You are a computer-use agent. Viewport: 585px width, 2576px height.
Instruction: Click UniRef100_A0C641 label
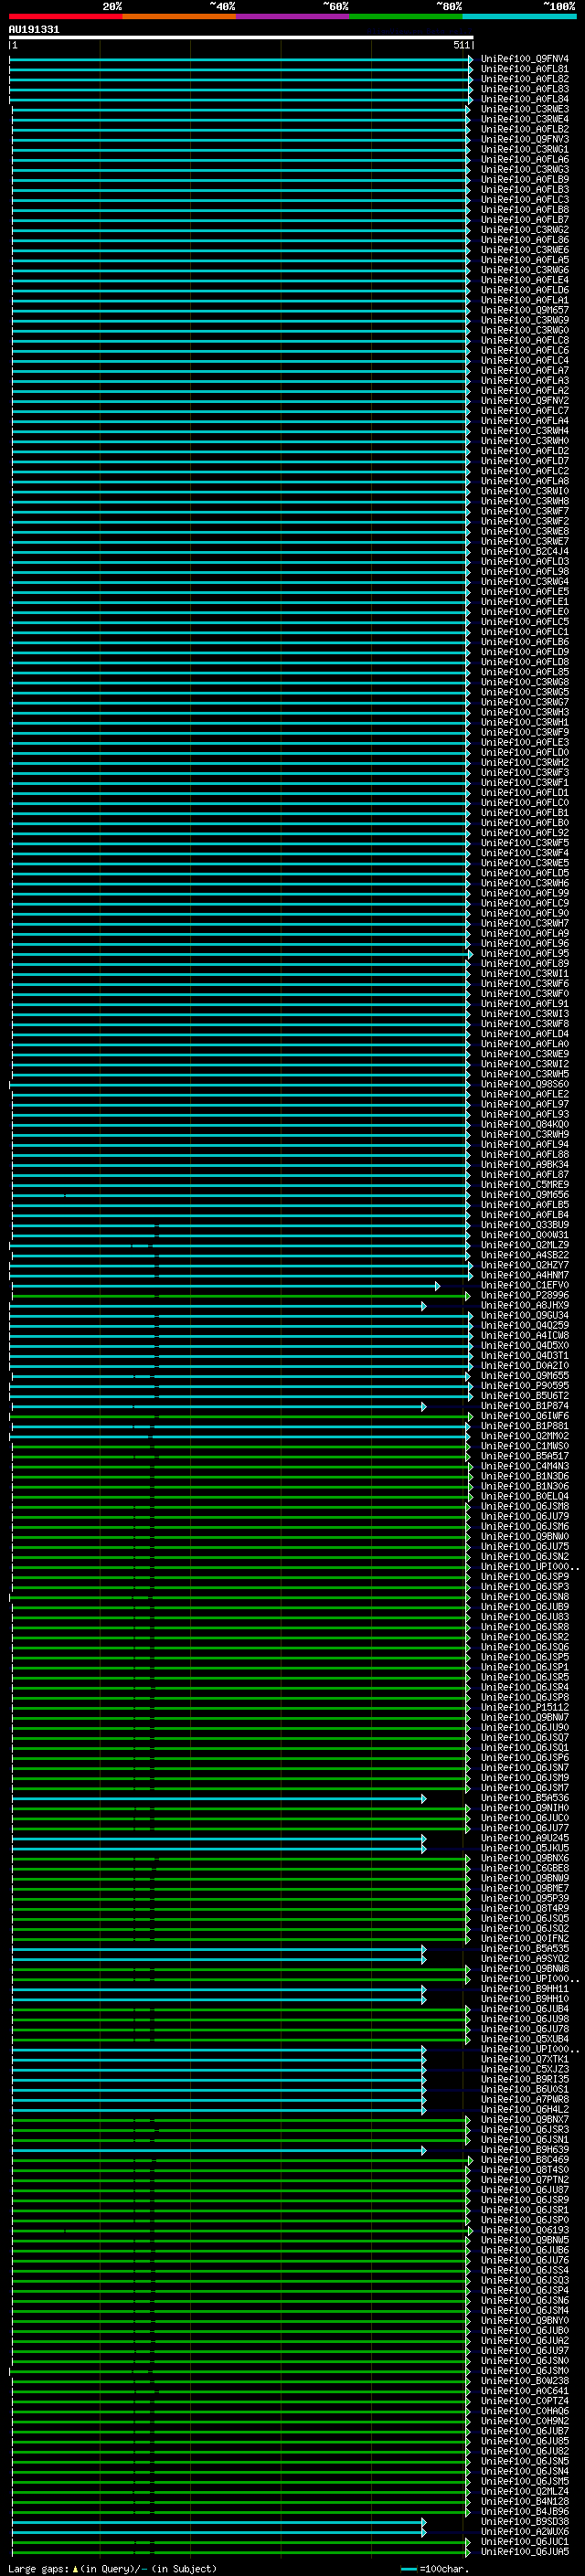[x=525, y=2392]
